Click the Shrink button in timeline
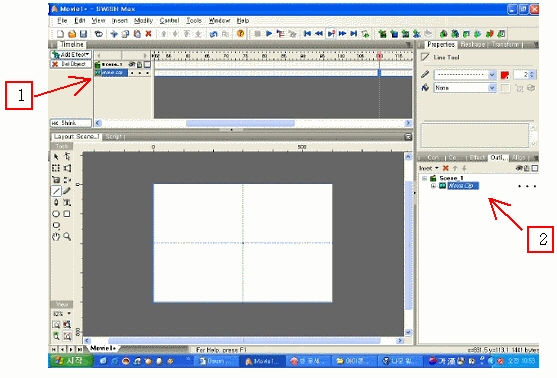557x378 pixels. (x=71, y=123)
